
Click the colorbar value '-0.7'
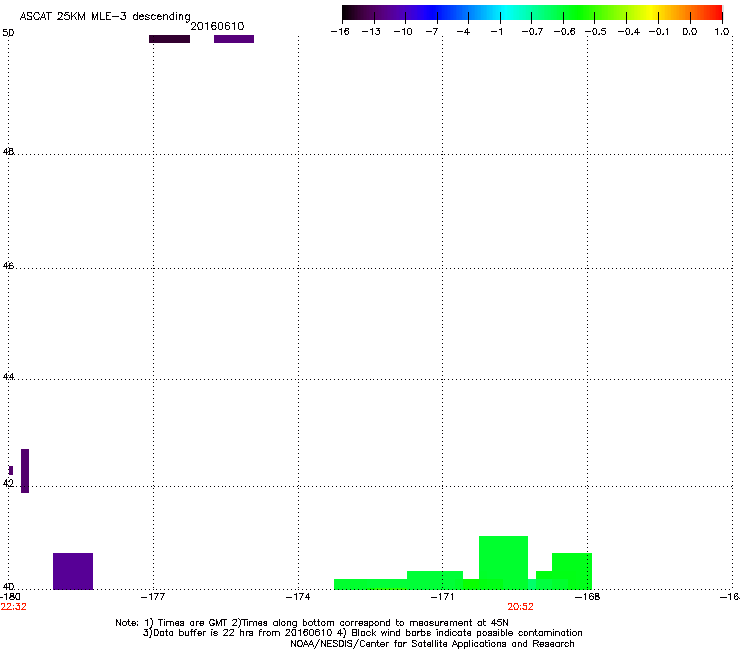pyautogui.click(x=532, y=32)
